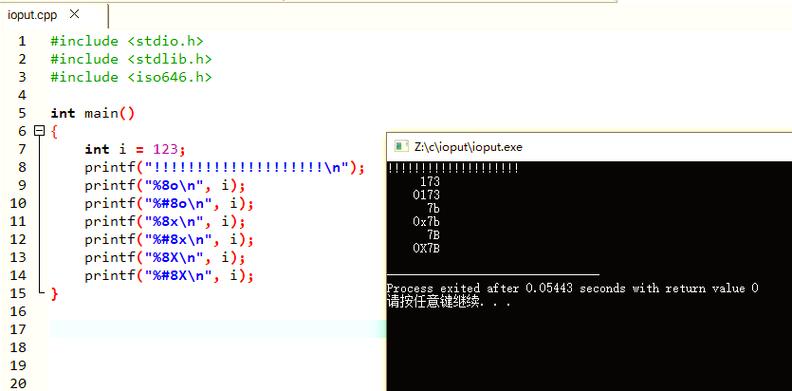
Task: Click the Z:\c\ioput\ioput.exe console title
Action: point(468,147)
